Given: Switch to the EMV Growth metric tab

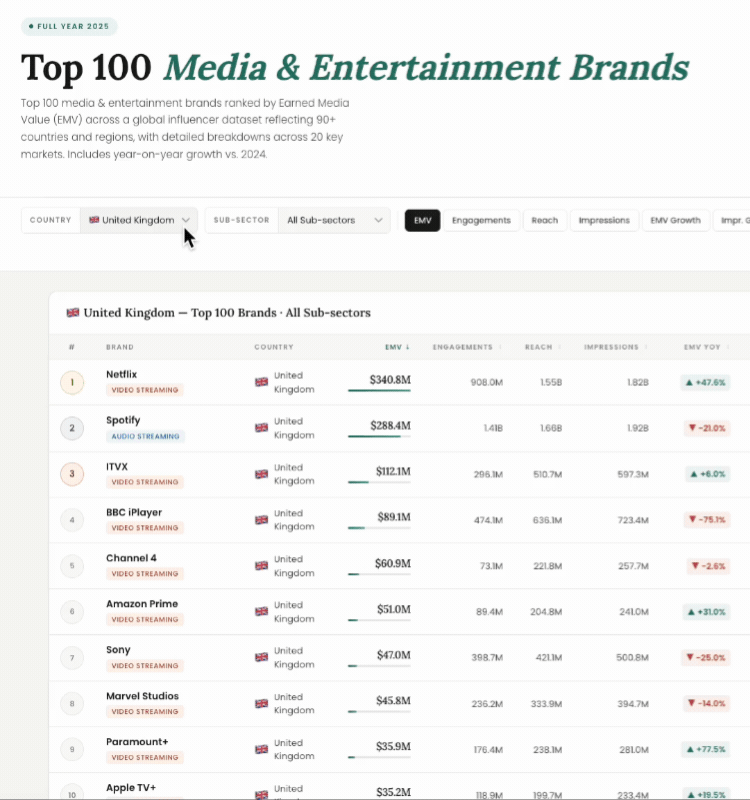Looking at the screenshot, I should pos(676,220).
